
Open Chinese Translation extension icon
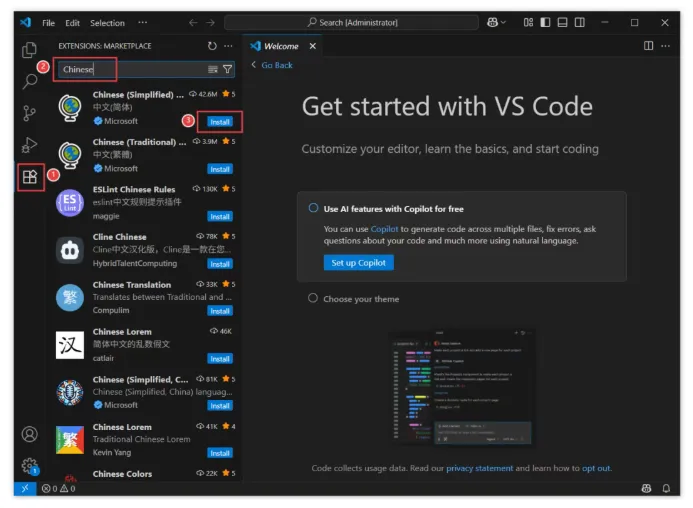coord(70,298)
